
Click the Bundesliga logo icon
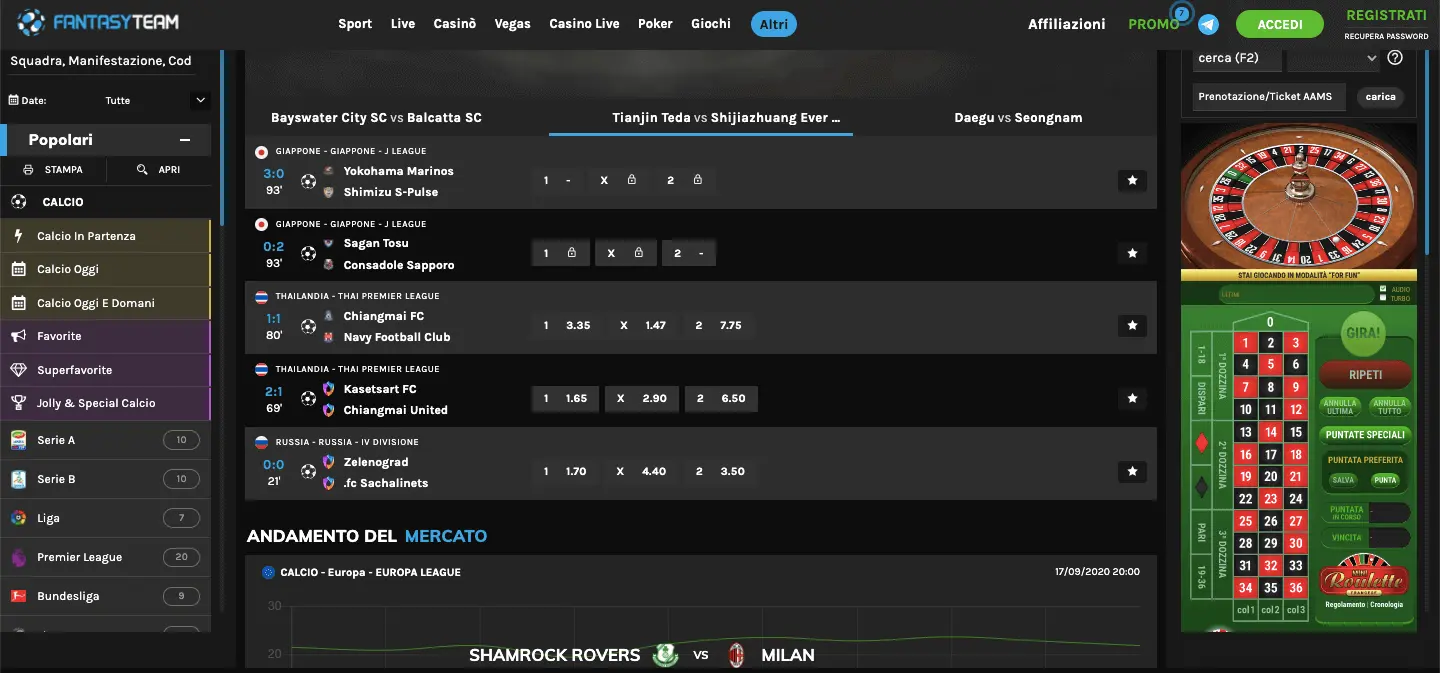pyautogui.click(x=18, y=596)
